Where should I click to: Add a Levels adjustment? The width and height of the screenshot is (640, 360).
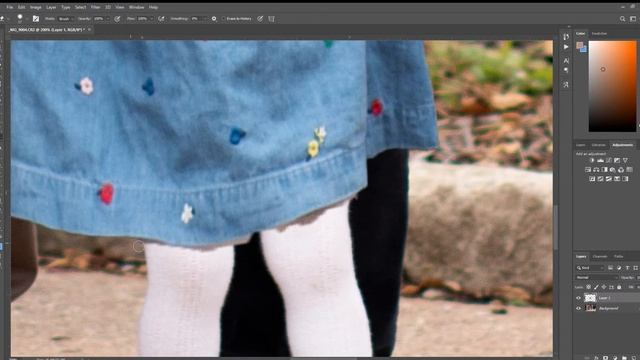click(x=600, y=160)
